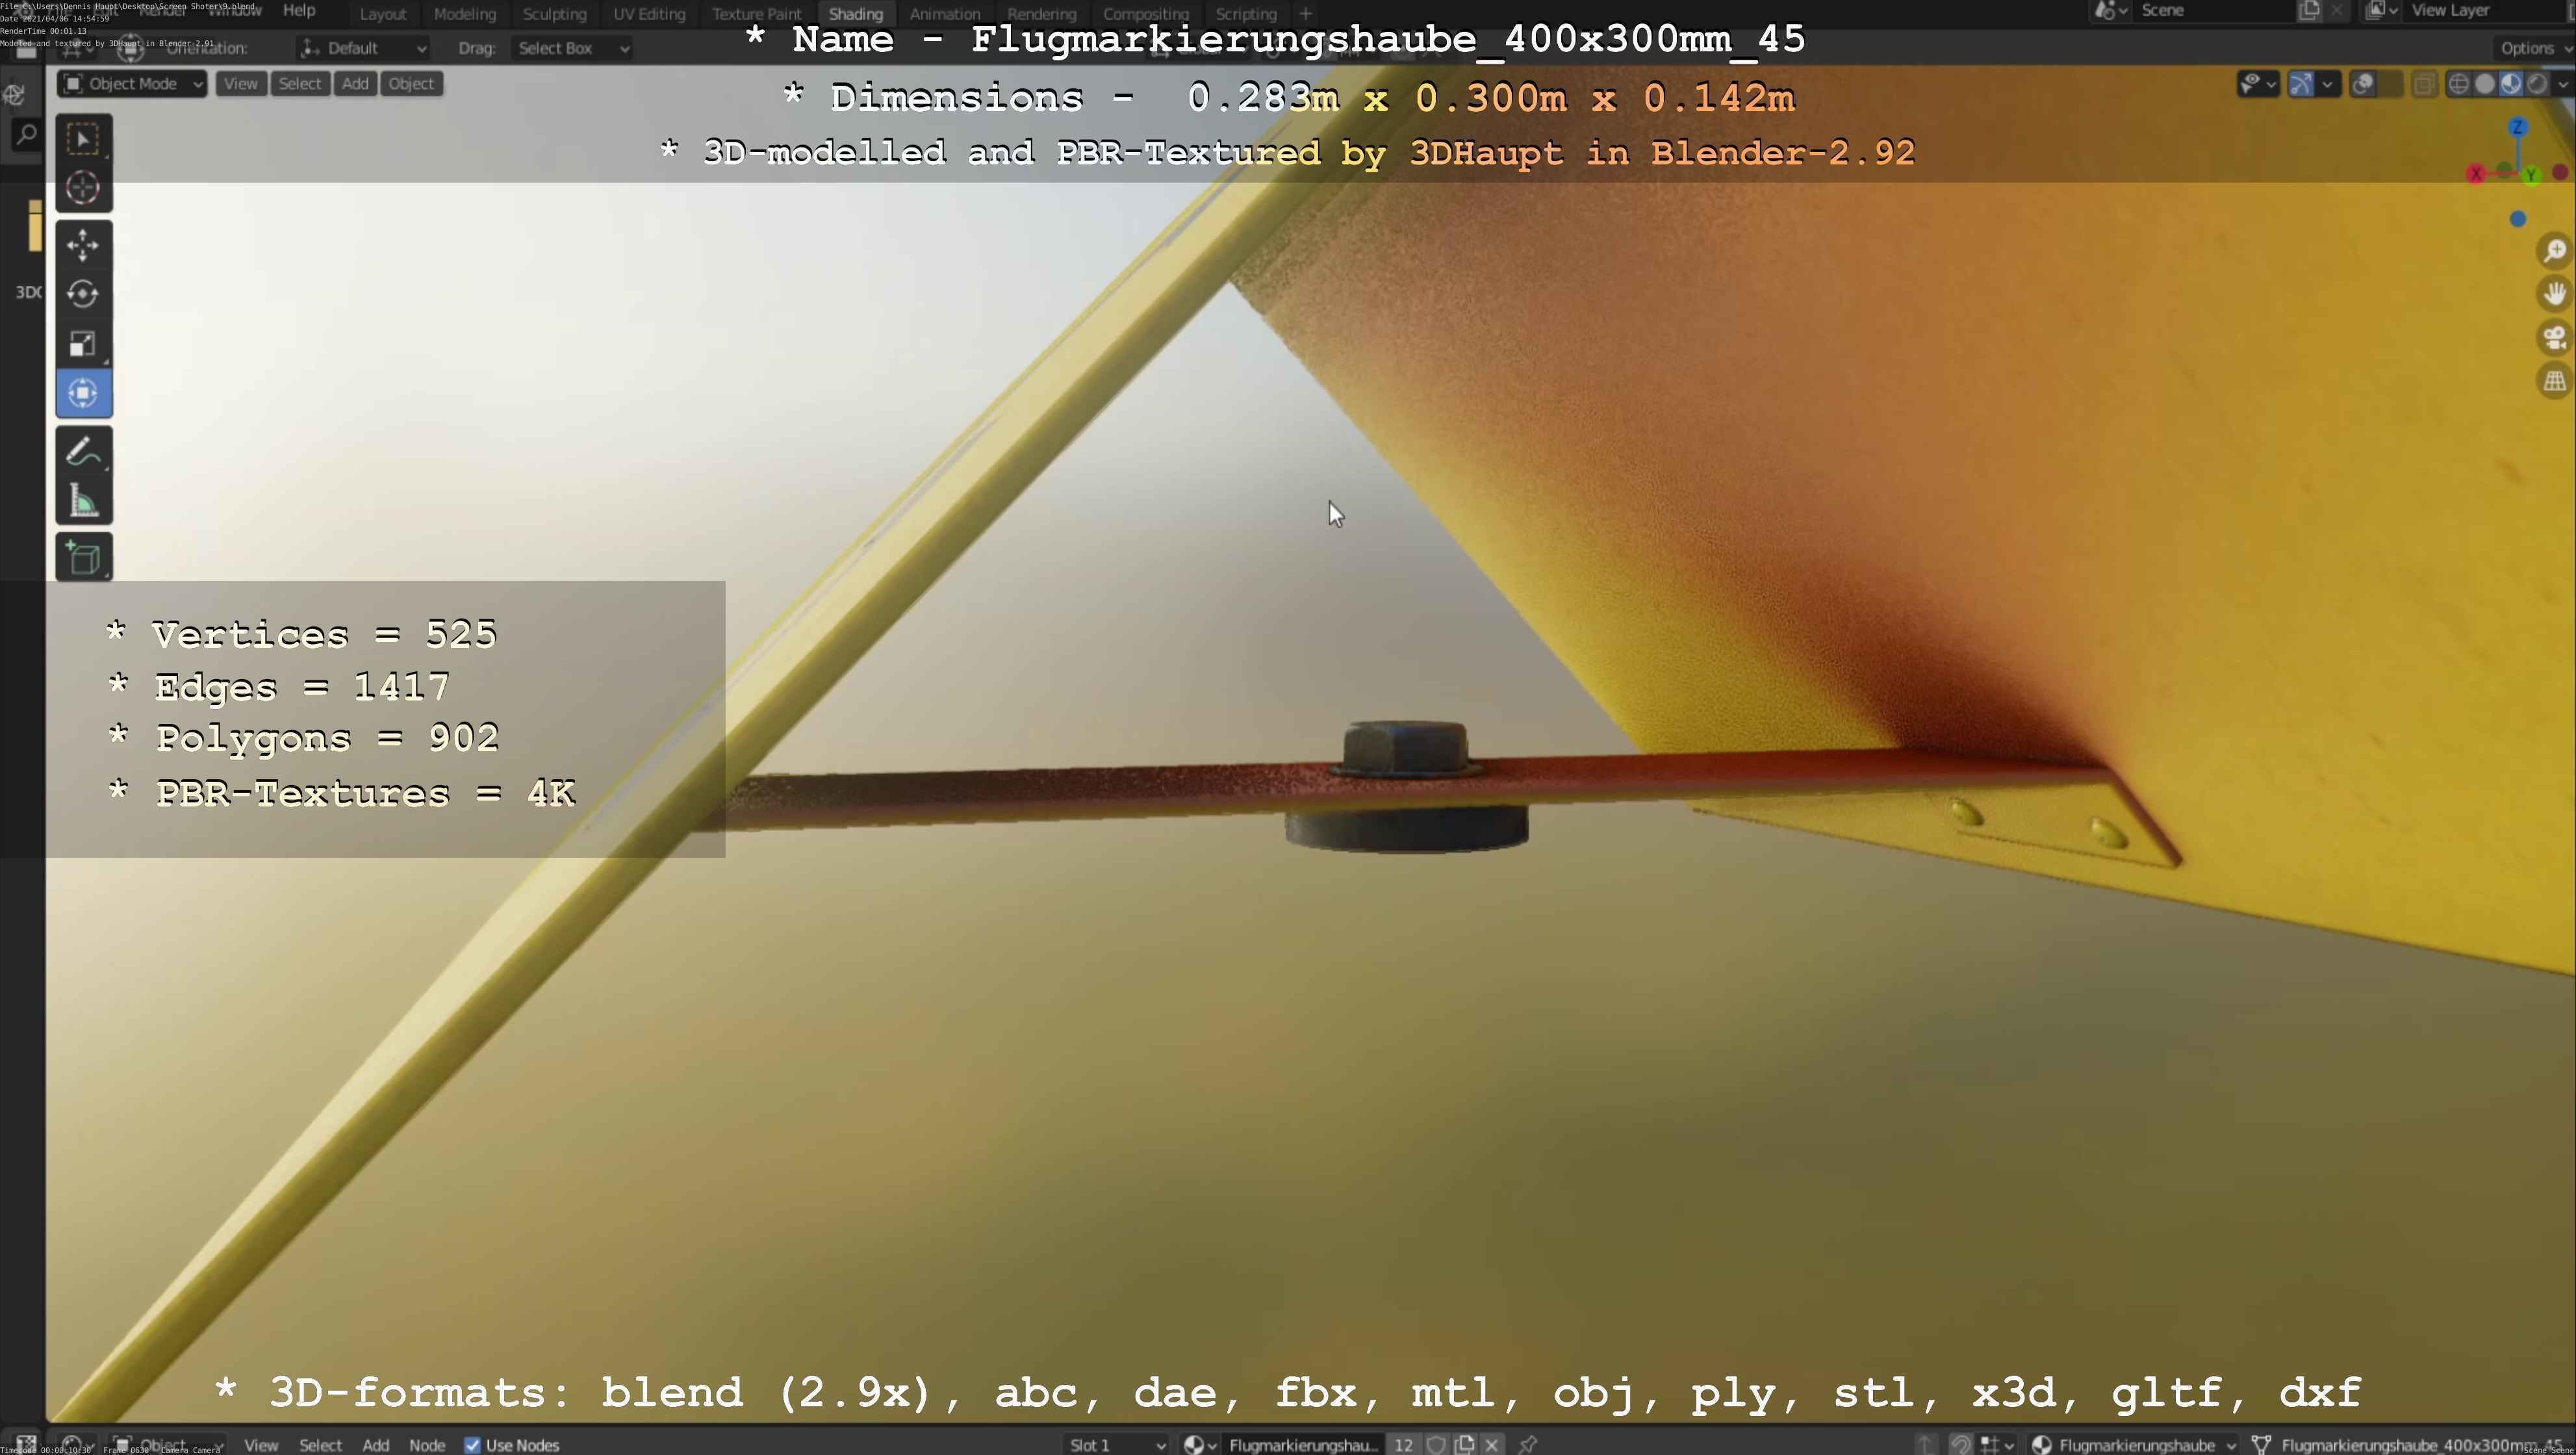Viewport: 2576px width, 1455px height.
Task: Open the Slot 1 material slot dropdown
Action: pos(1116,1444)
